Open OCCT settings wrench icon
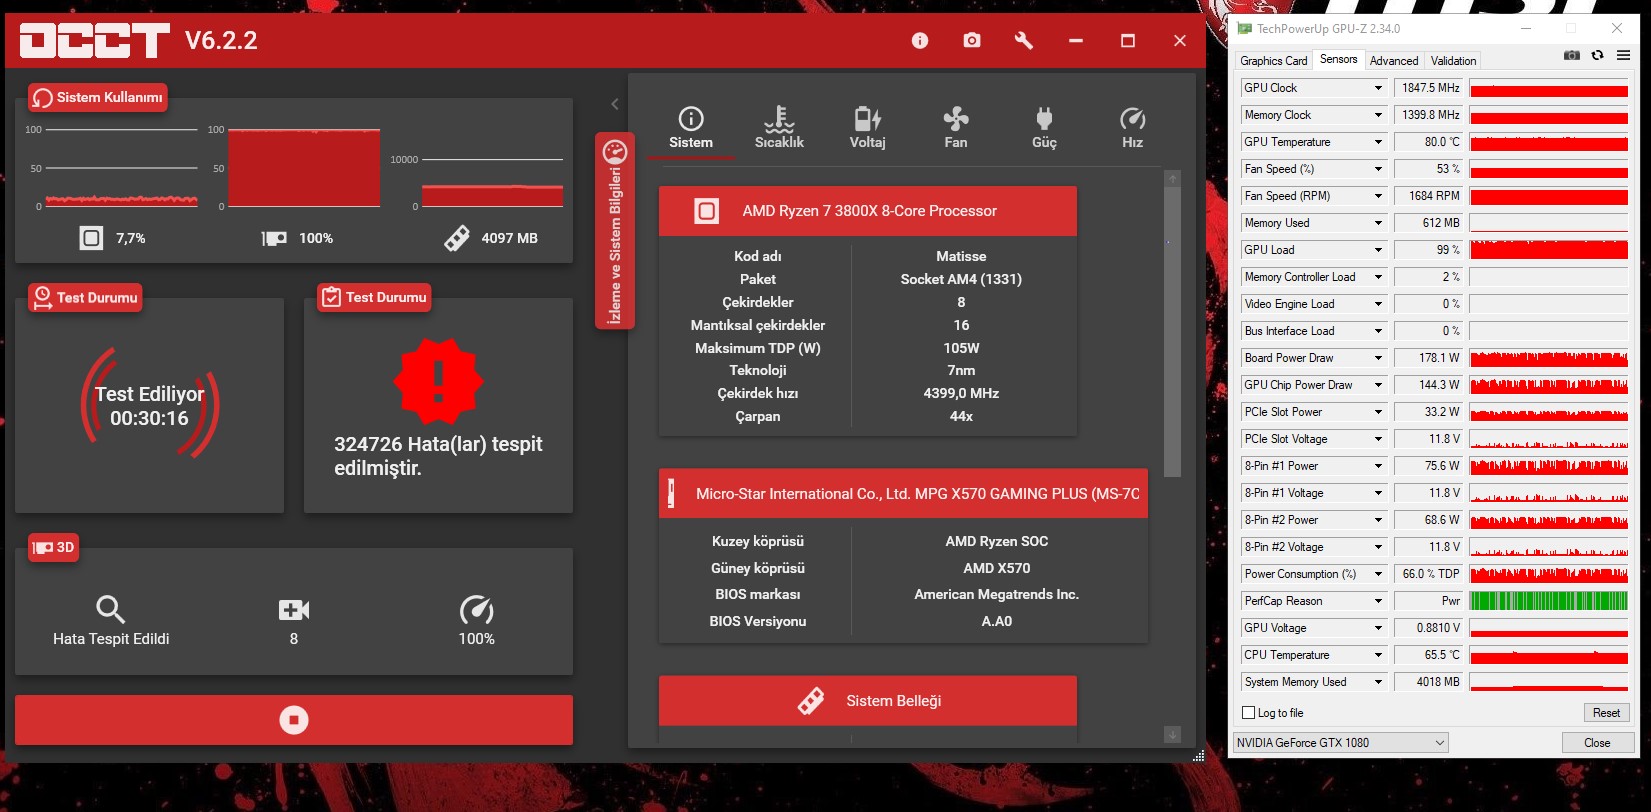Viewport: 1651px width, 812px height. [x=1023, y=40]
